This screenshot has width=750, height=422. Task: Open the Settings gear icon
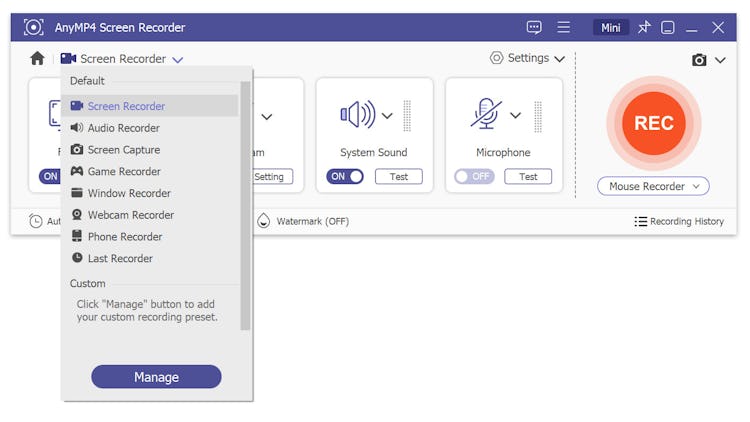[x=496, y=58]
